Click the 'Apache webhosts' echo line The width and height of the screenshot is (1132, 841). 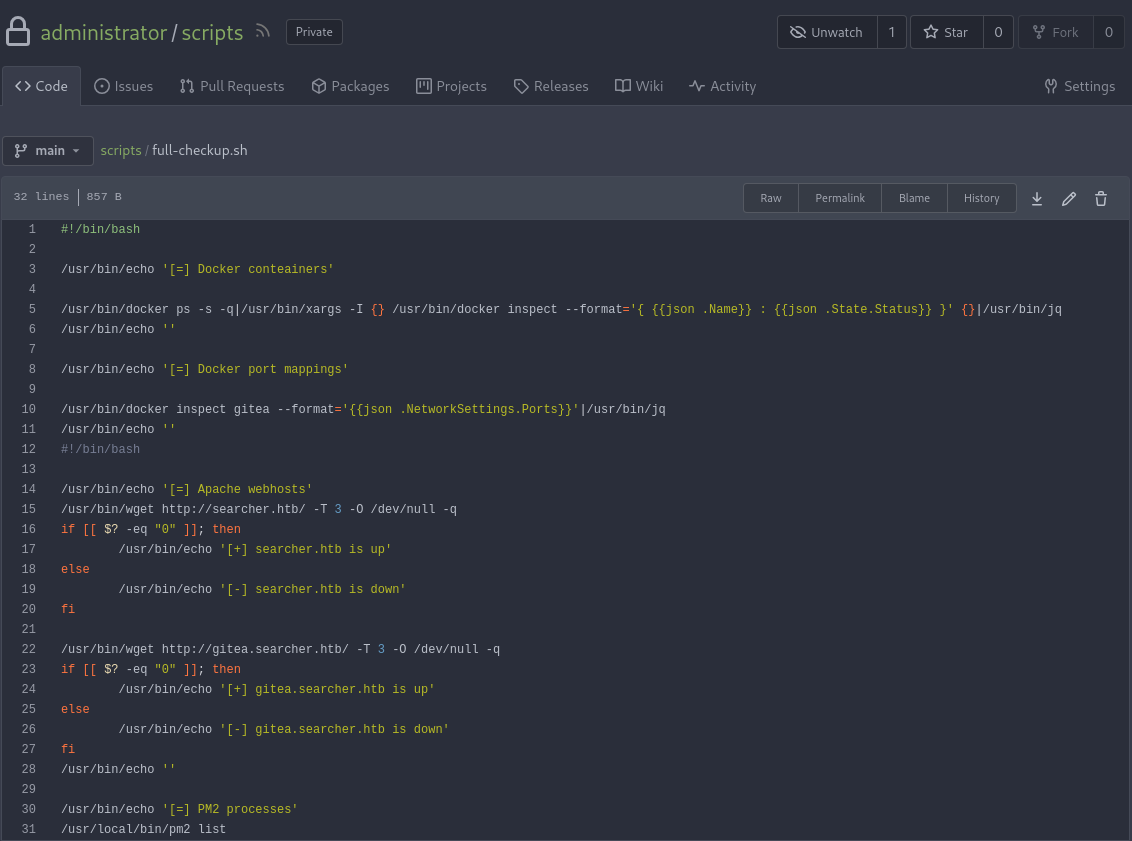click(x=186, y=489)
